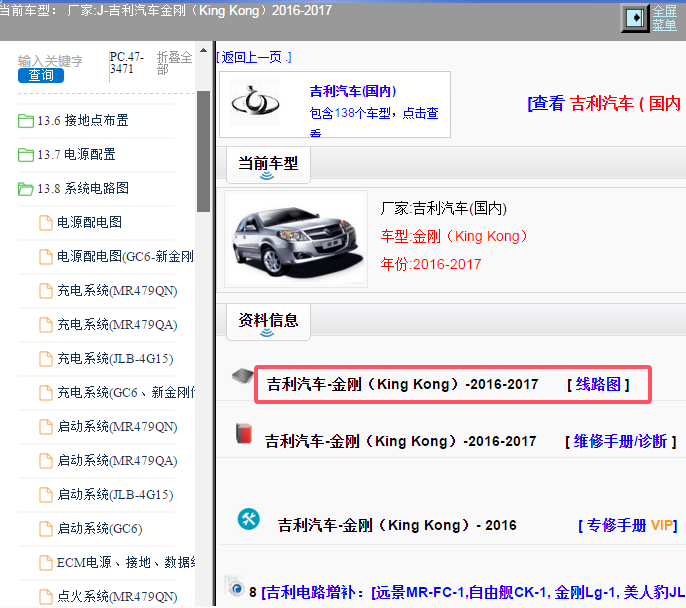Viewport: 686px width, 608px height.
Task: Click the King Kong car photo thumbnail
Action: 296,239
